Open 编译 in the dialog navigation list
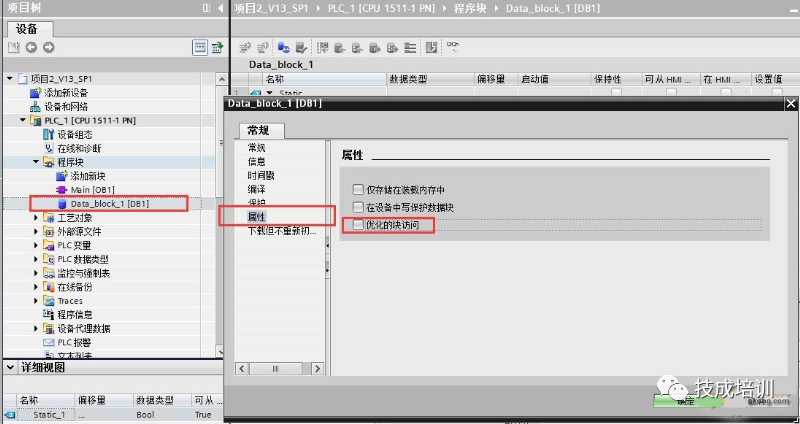The image size is (800, 424). point(257,189)
